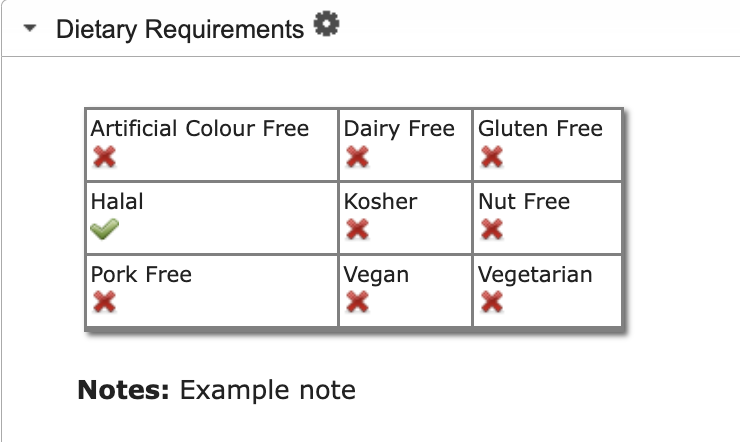
Task: Click the Pork Free label text
Action: tap(141, 274)
